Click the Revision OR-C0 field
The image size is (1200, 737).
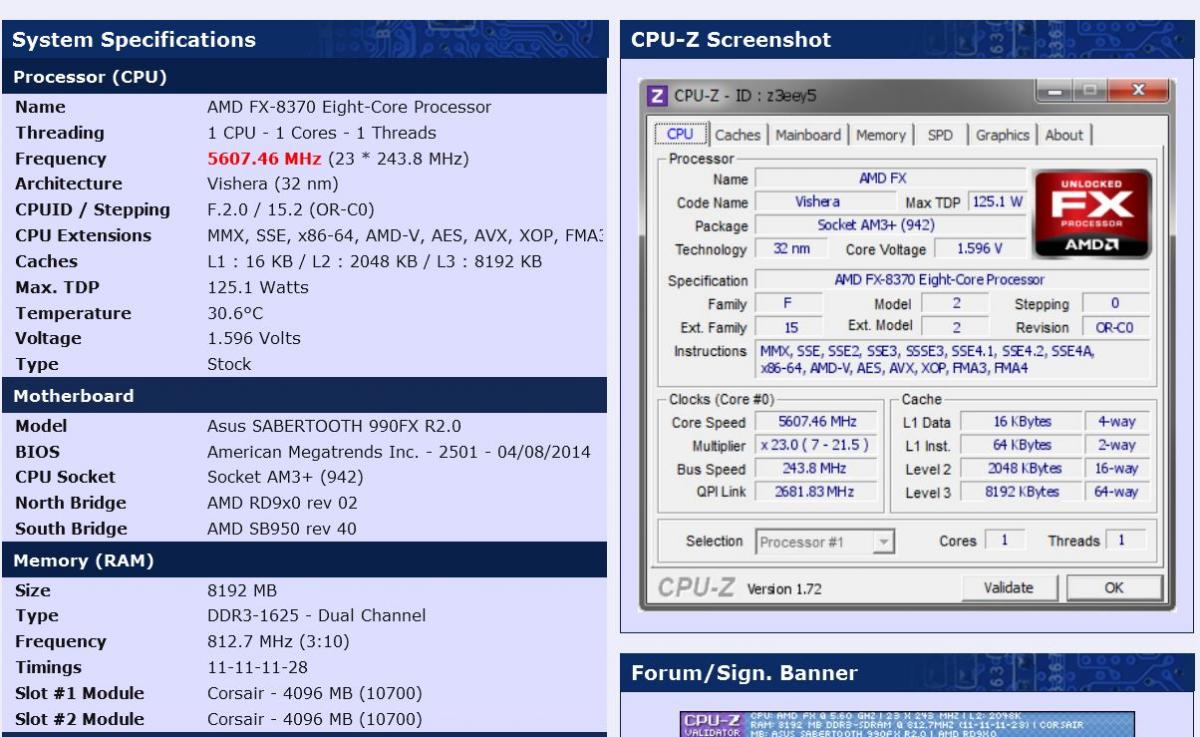pyautogui.click(x=1115, y=327)
